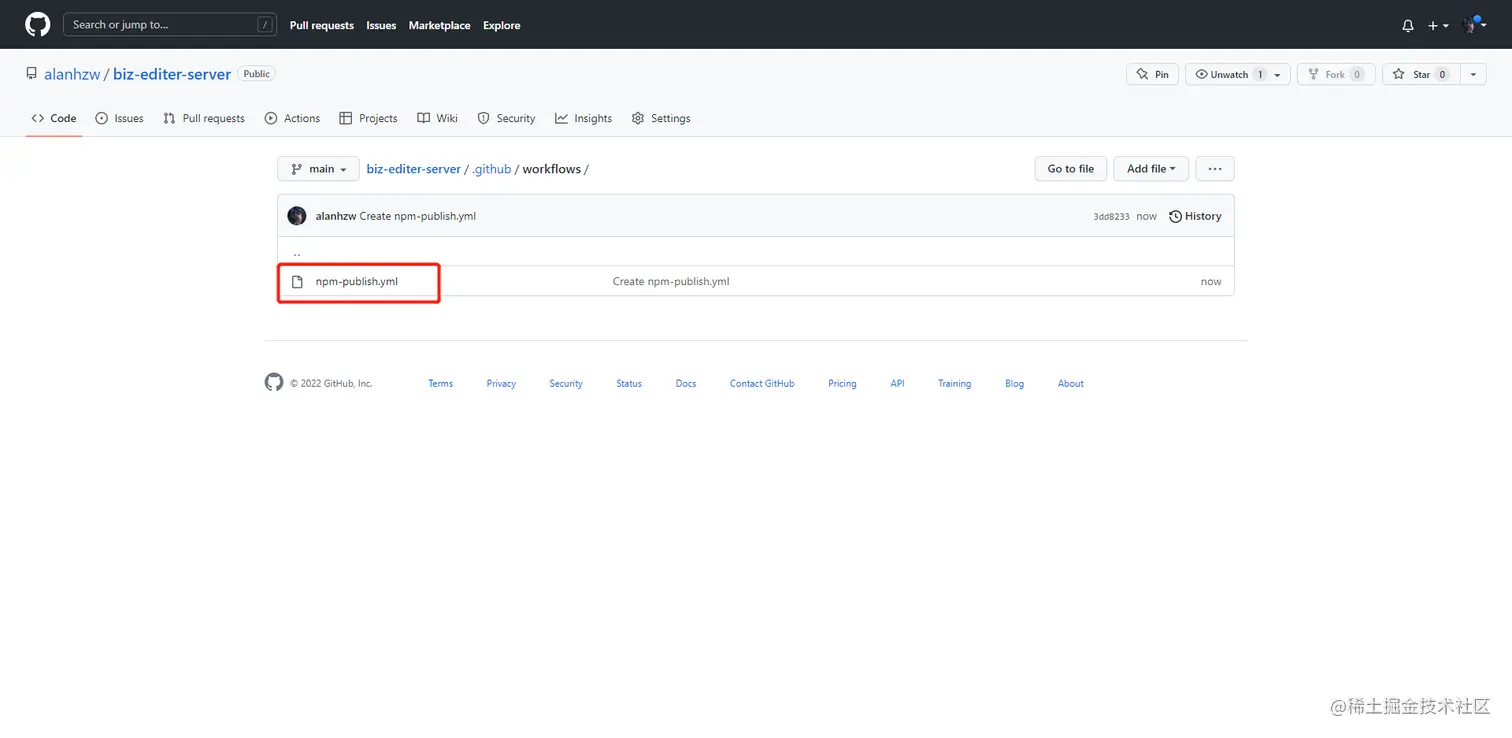The image size is (1512, 738).
Task: Go up to the parent directory
Action: (297, 252)
